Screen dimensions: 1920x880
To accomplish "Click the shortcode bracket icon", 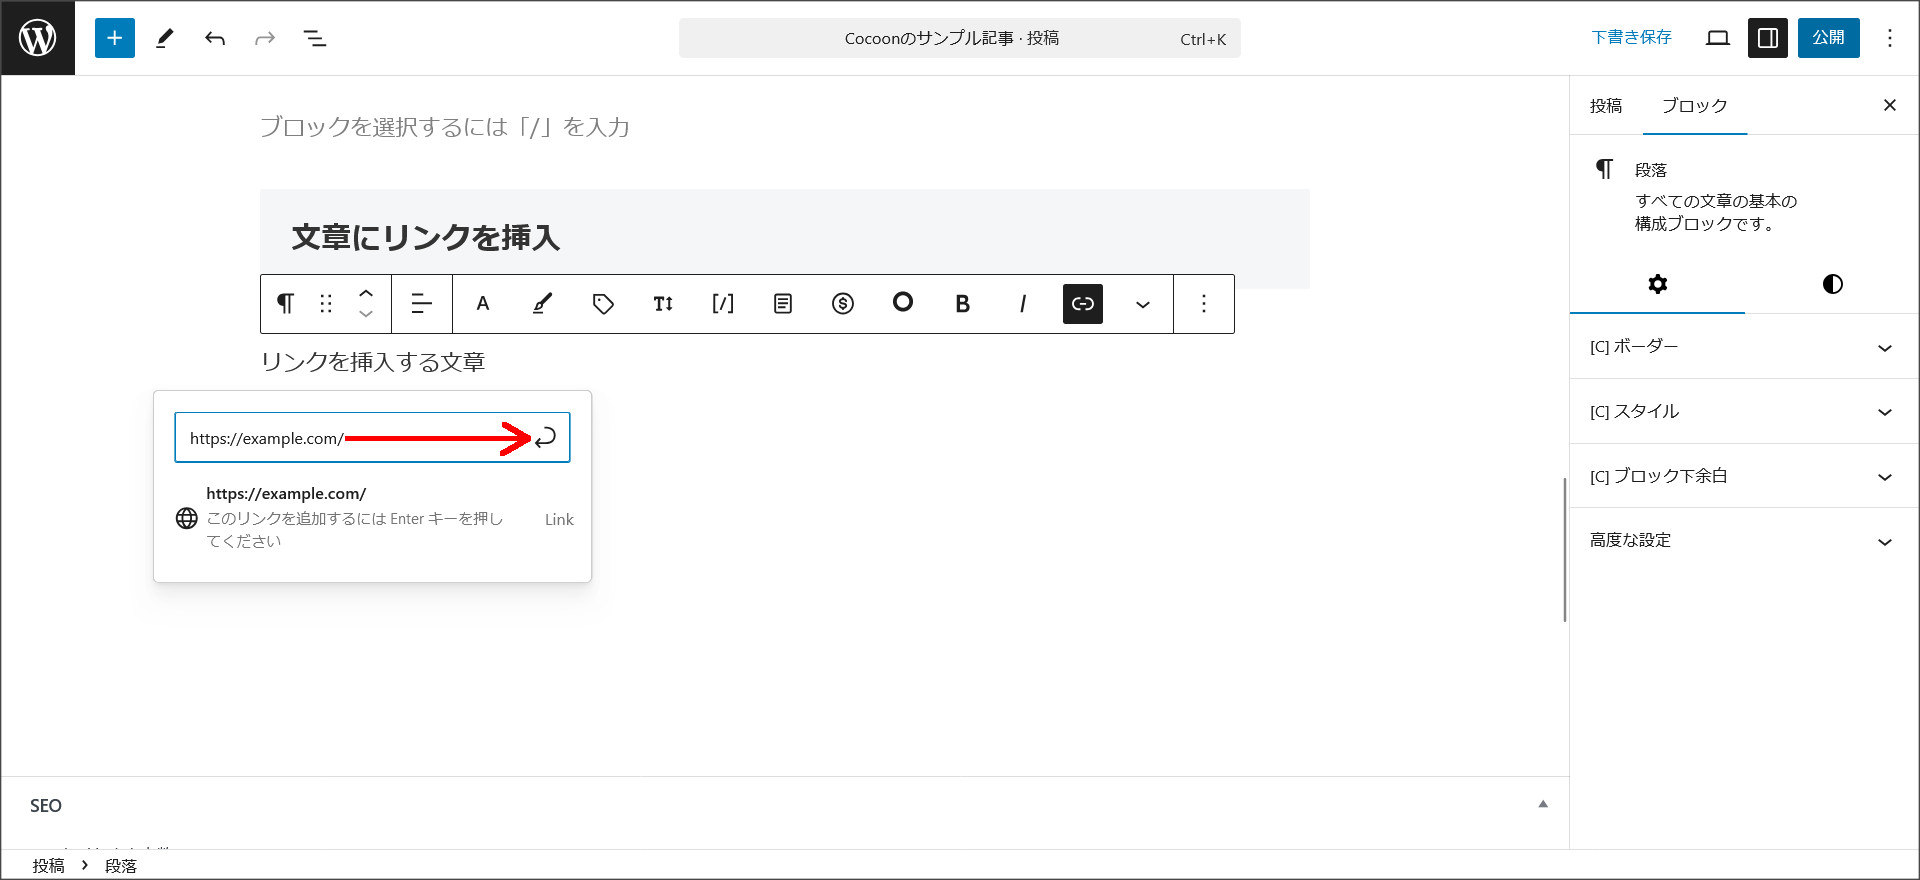I will point(722,304).
